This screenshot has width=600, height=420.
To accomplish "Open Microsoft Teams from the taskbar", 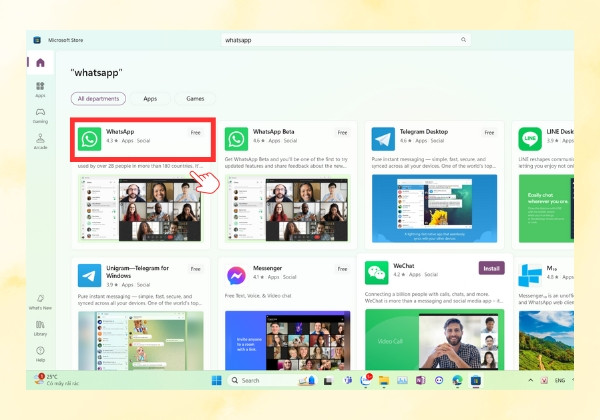I will 347,380.
